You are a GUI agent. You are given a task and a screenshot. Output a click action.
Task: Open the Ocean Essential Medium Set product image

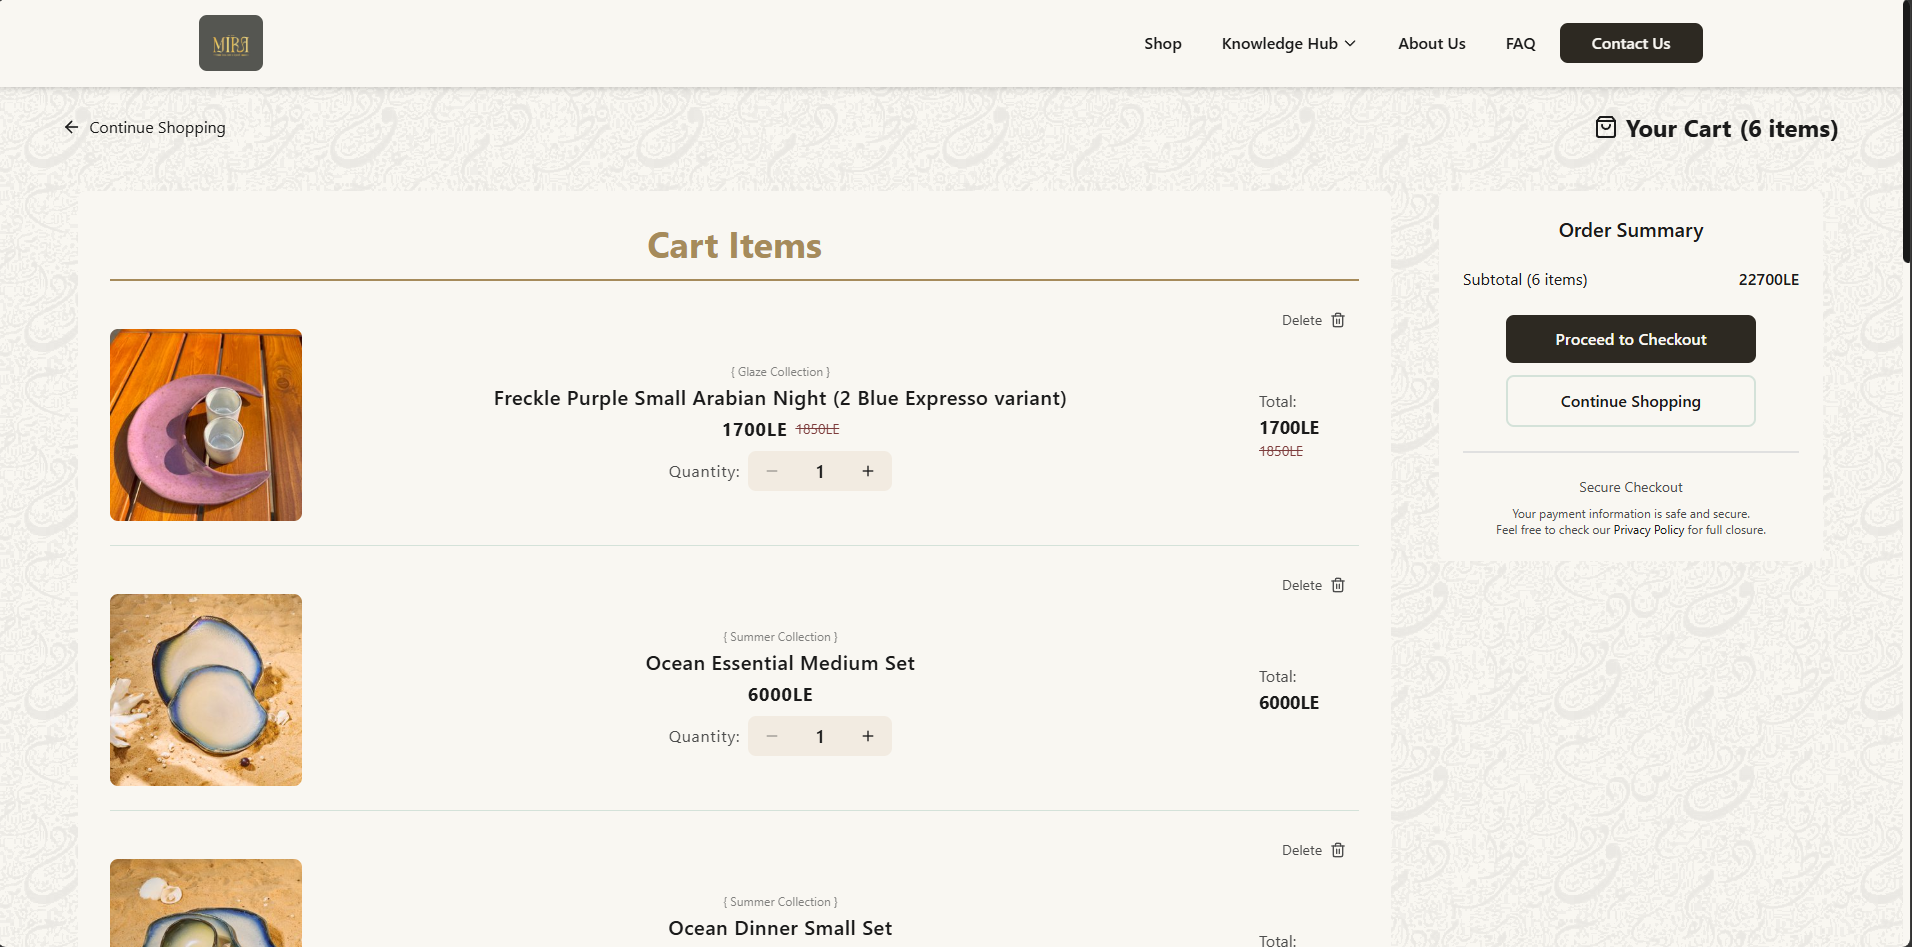pos(206,690)
